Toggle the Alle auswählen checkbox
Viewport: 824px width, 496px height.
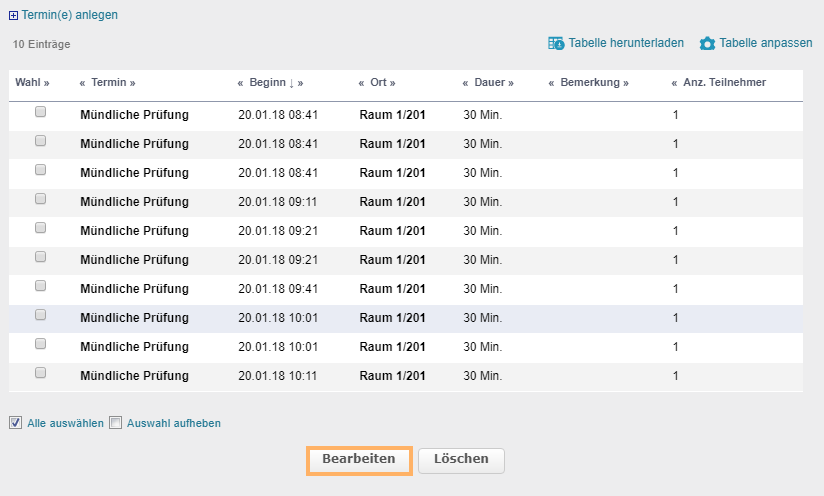[15, 422]
